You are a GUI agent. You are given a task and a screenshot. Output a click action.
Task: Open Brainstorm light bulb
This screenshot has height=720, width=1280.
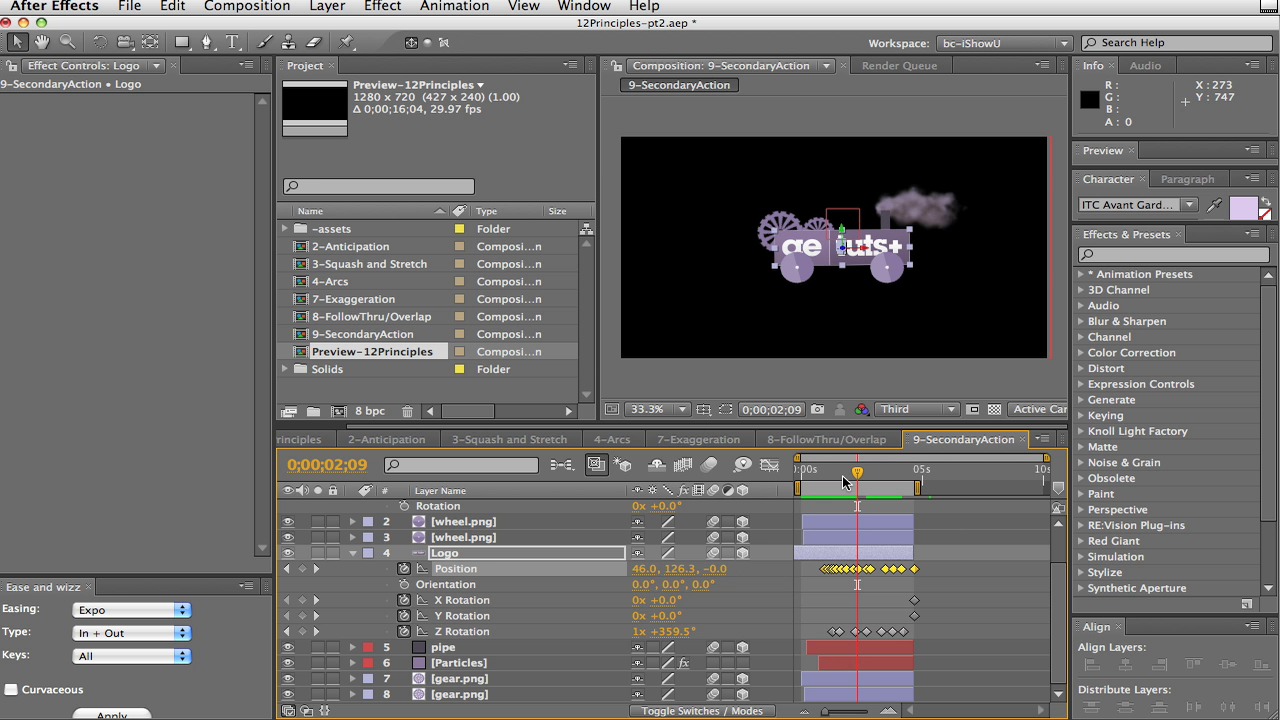coord(742,465)
